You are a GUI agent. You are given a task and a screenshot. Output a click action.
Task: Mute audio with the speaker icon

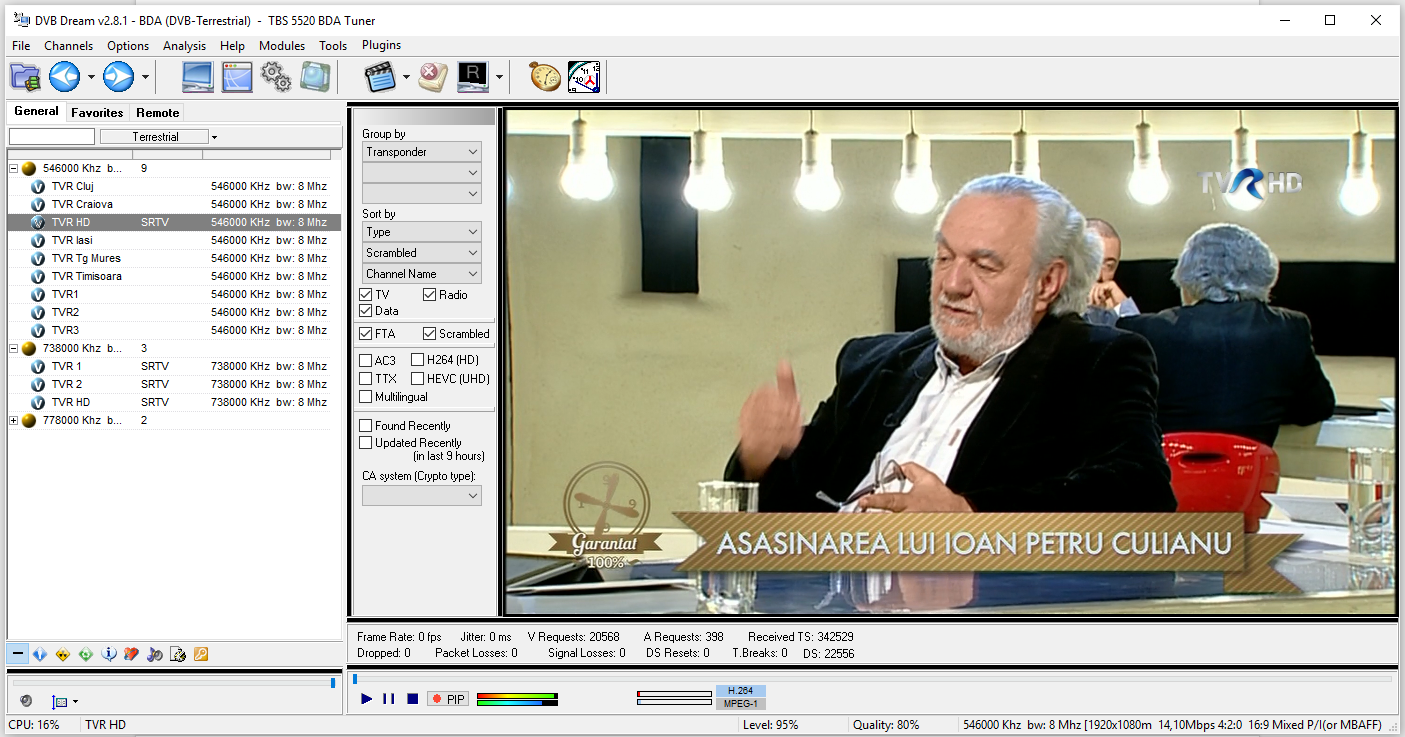pos(26,701)
